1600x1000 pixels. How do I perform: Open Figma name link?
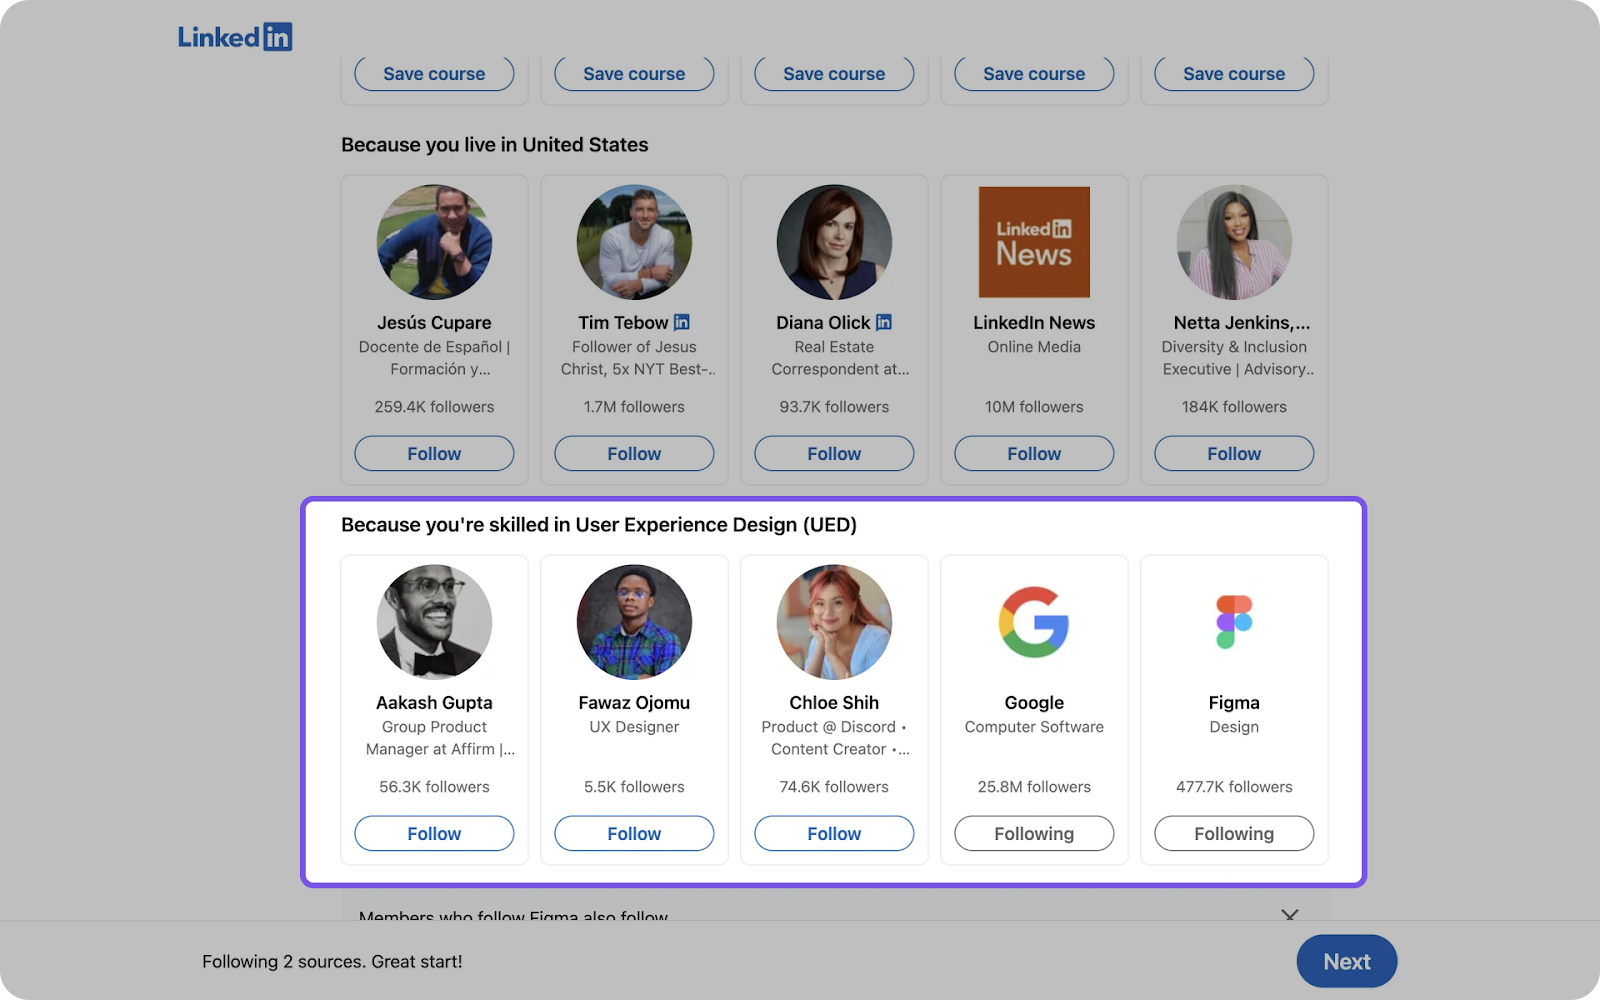click(x=1234, y=703)
